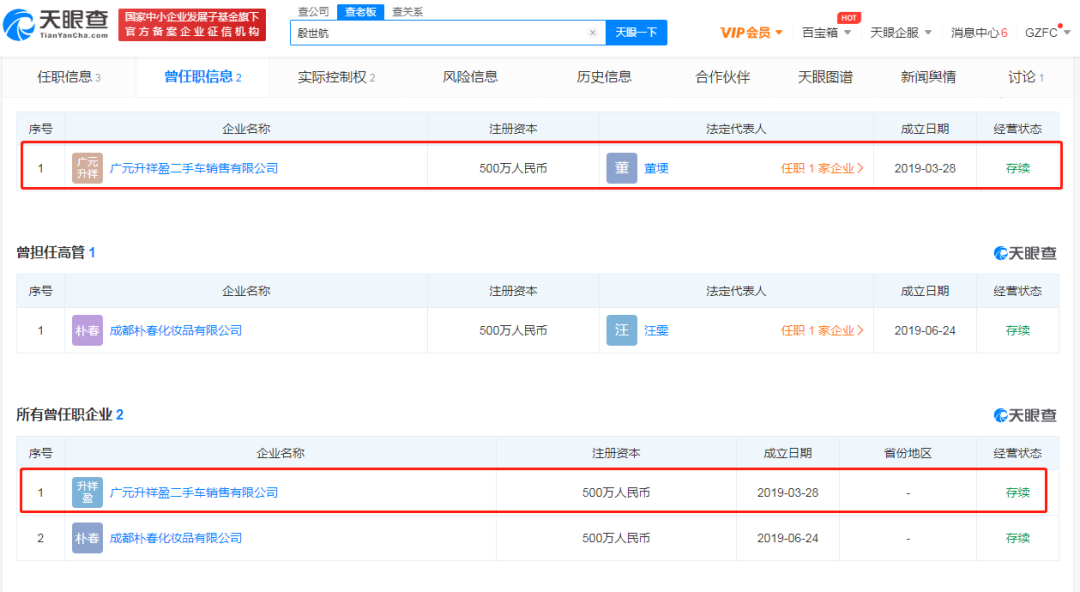
Task: Open the 曾任职信息 tab
Action: click(x=202, y=76)
